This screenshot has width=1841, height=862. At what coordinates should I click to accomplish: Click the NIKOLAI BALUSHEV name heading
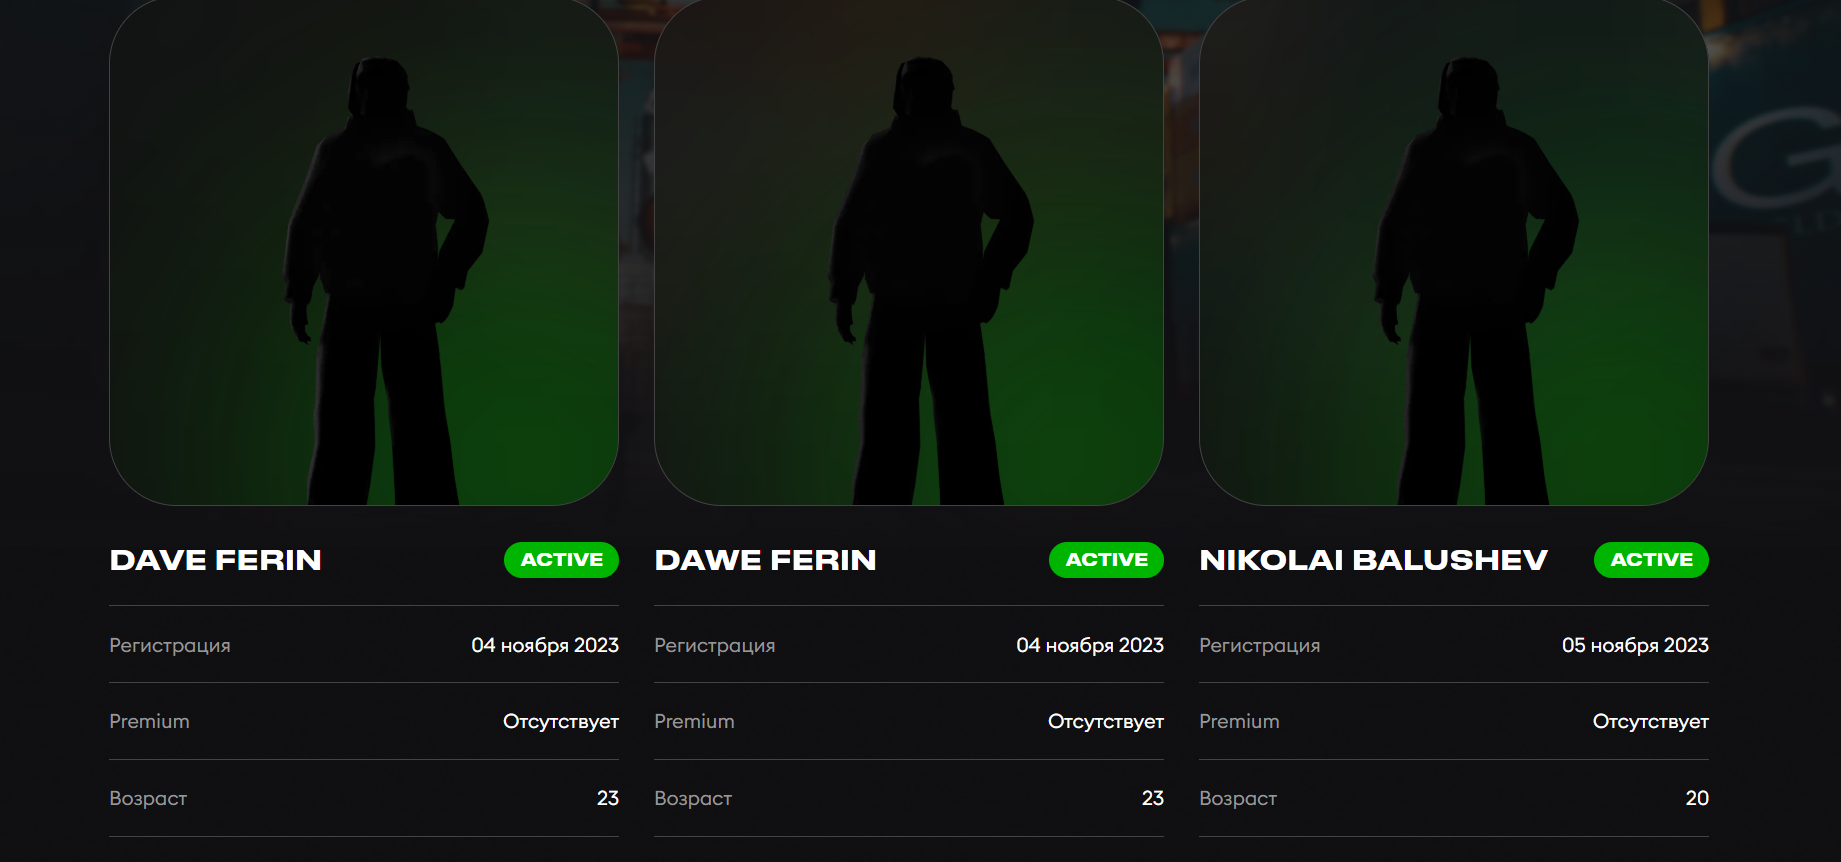(x=1374, y=560)
